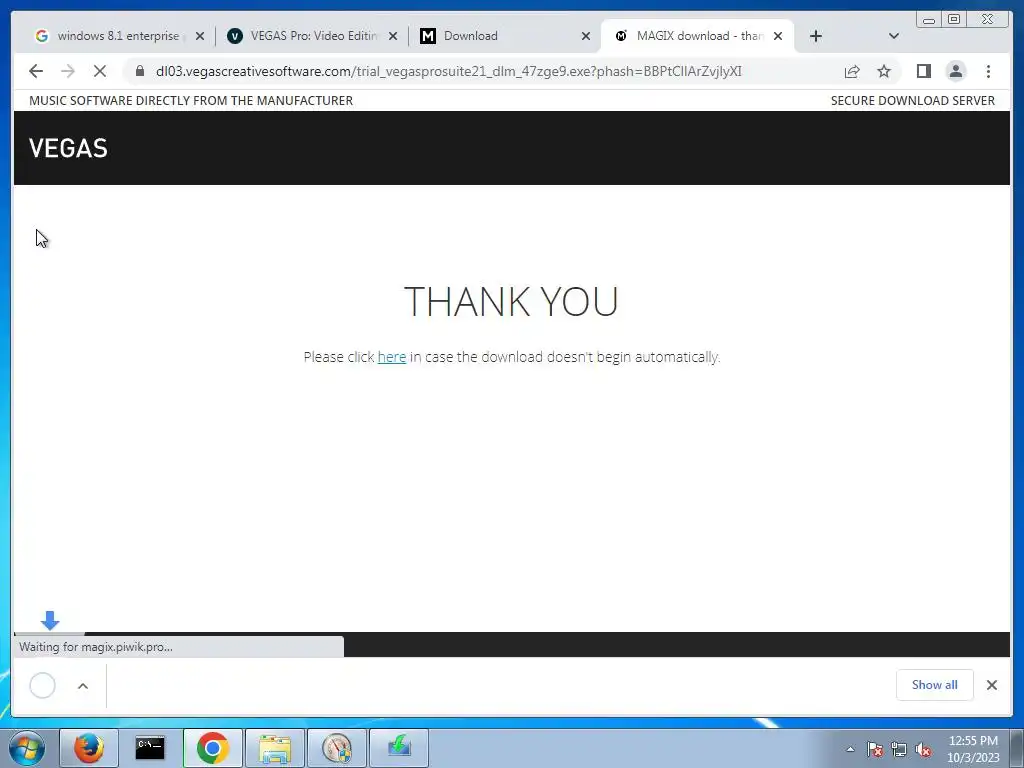Open the tab search dropdown arrow
Viewport: 1024px width, 768px height.
894,36
